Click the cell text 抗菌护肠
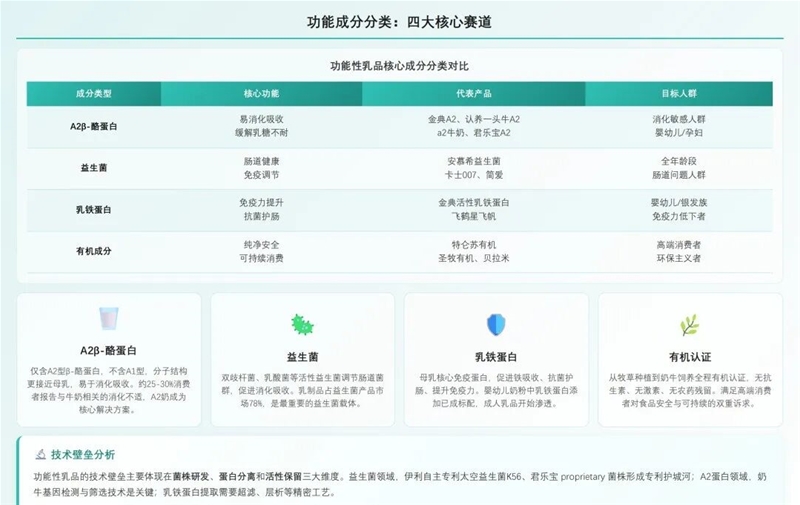 coord(261,216)
